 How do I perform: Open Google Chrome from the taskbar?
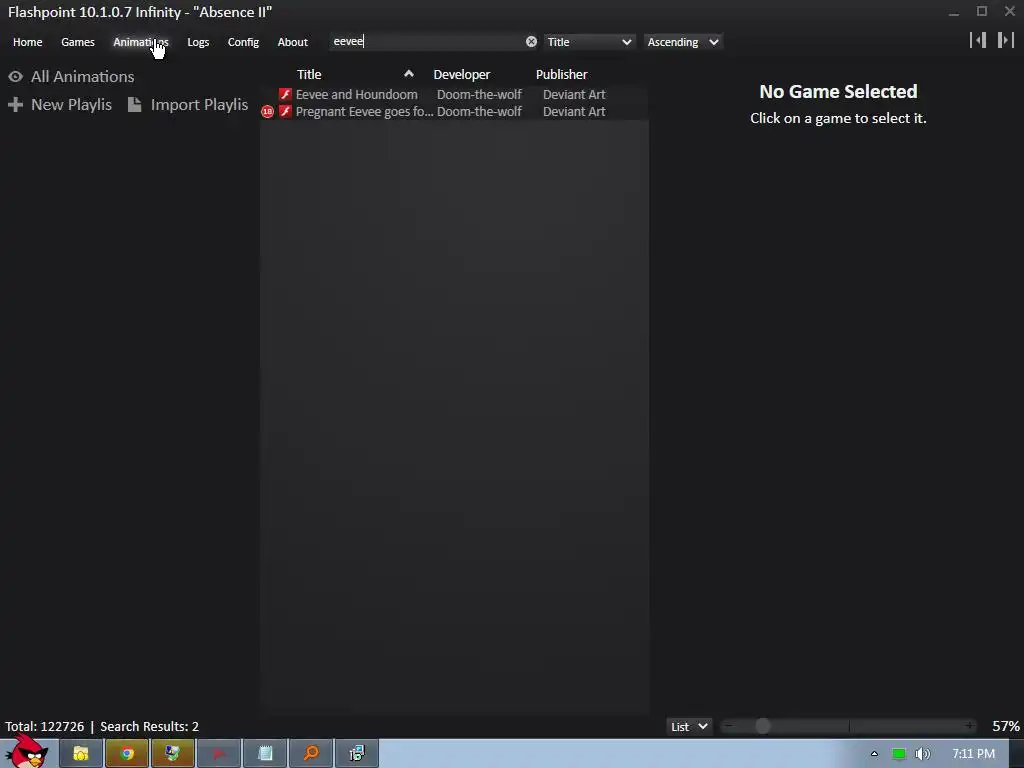(x=127, y=754)
